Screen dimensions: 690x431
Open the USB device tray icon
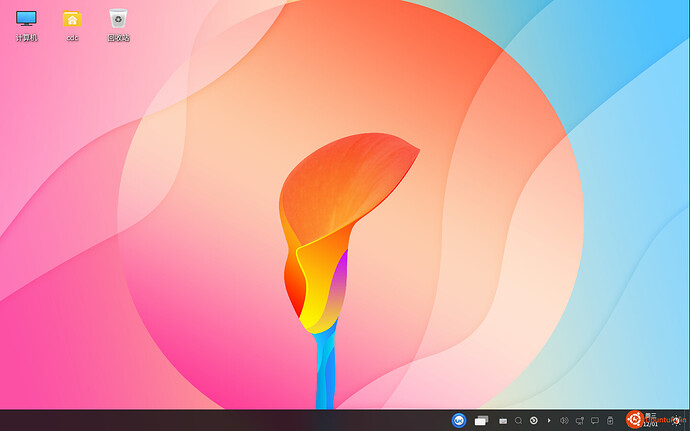pos(610,421)
